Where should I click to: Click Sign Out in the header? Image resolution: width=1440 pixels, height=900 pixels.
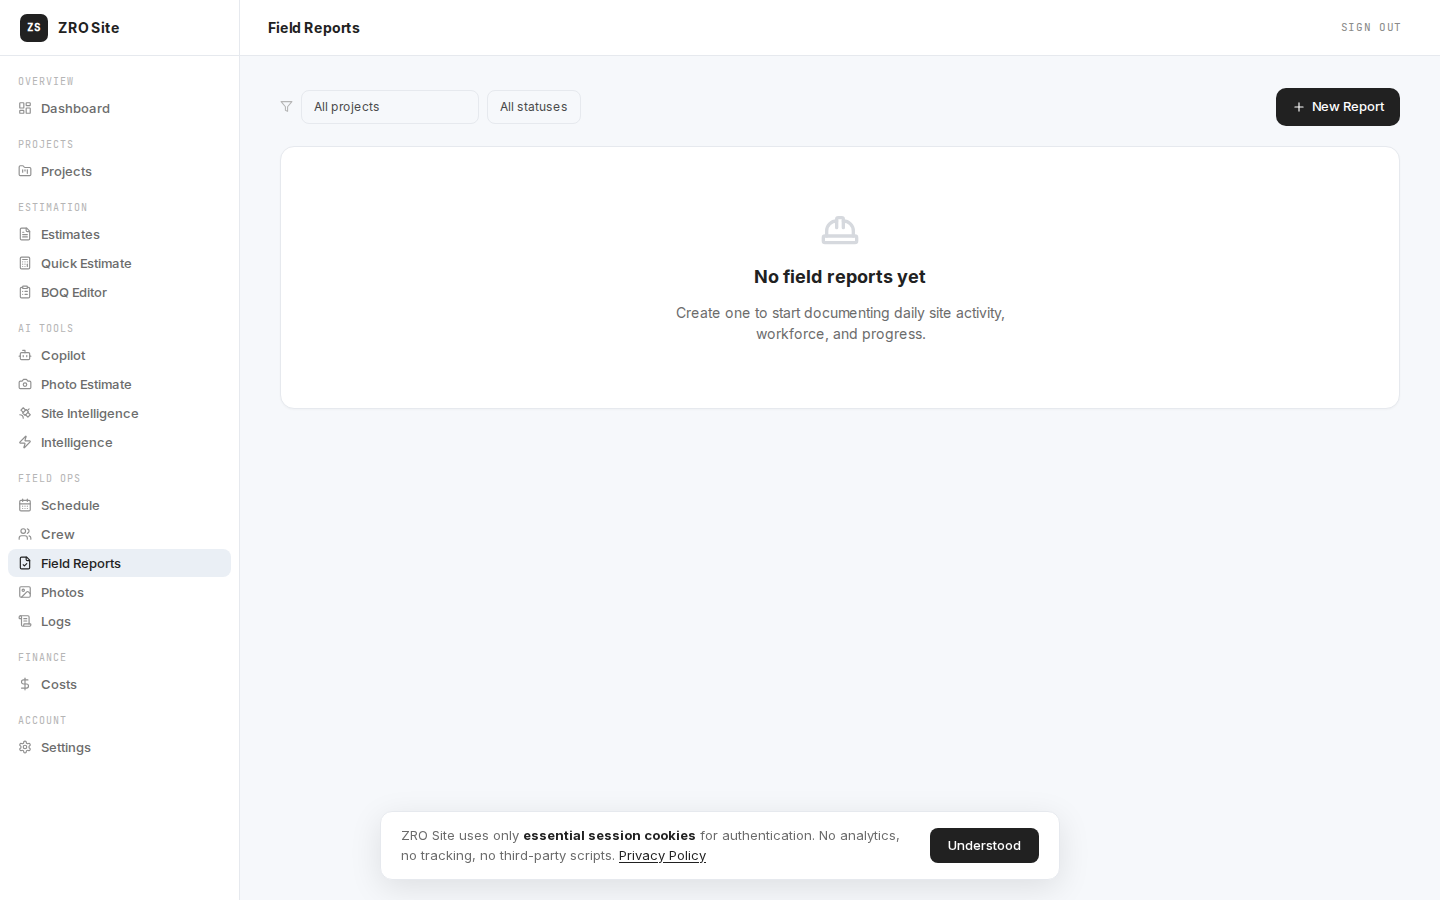[1371, 28]
